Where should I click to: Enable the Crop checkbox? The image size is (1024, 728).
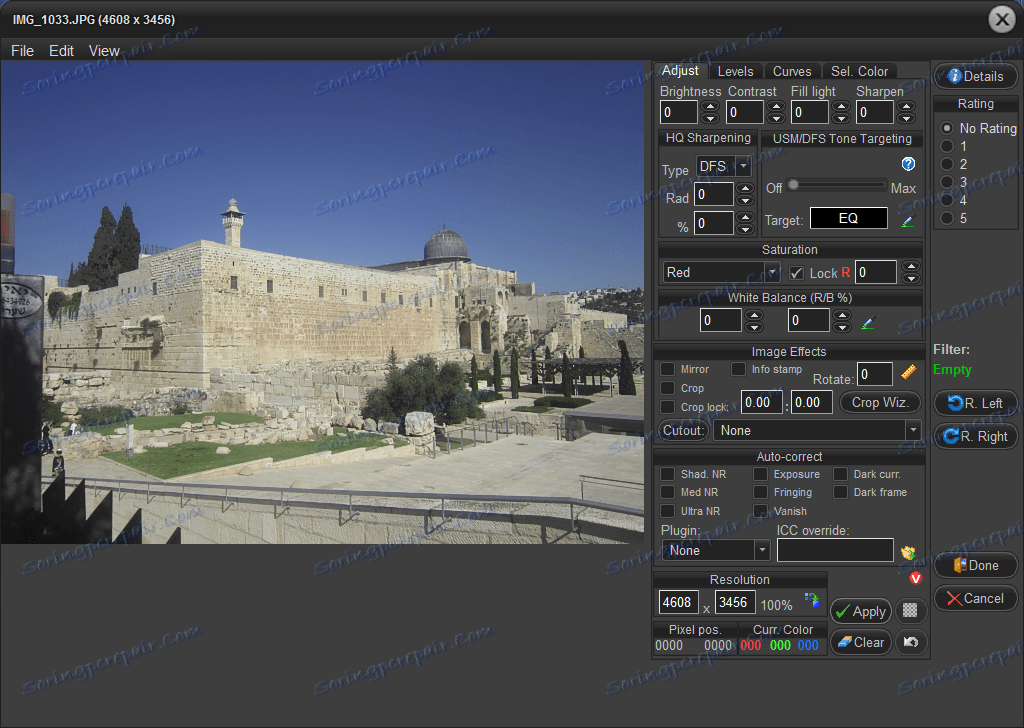[x=667, y=388]
